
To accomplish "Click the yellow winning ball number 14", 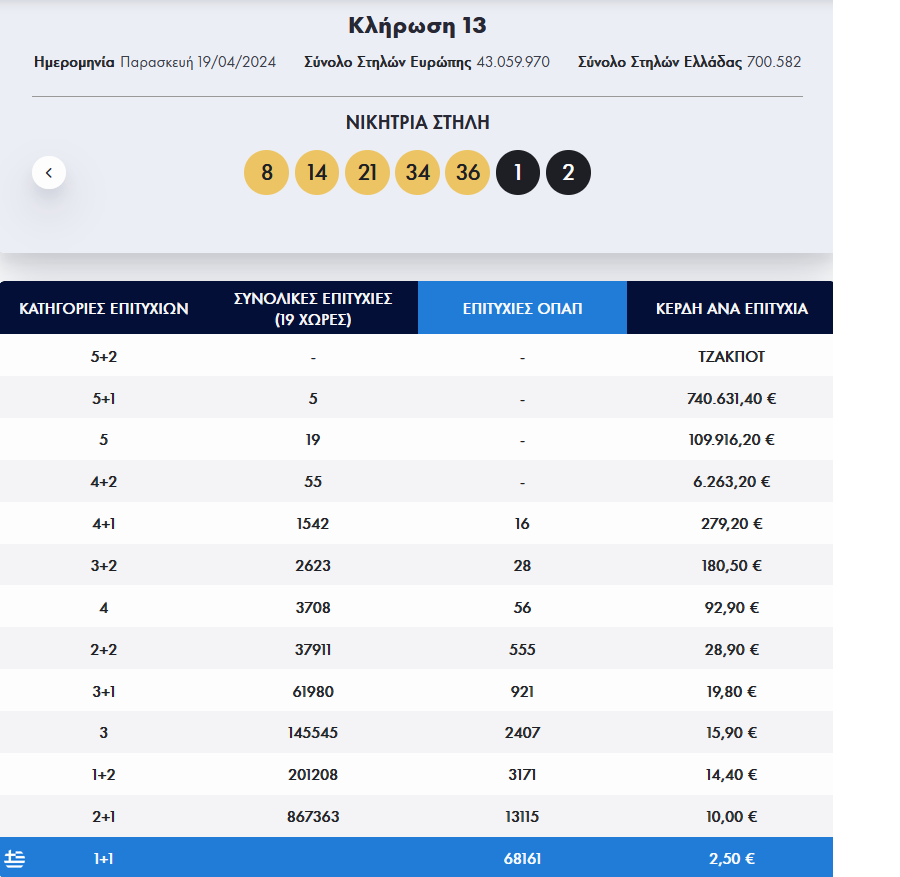I will tap(317, 173).
